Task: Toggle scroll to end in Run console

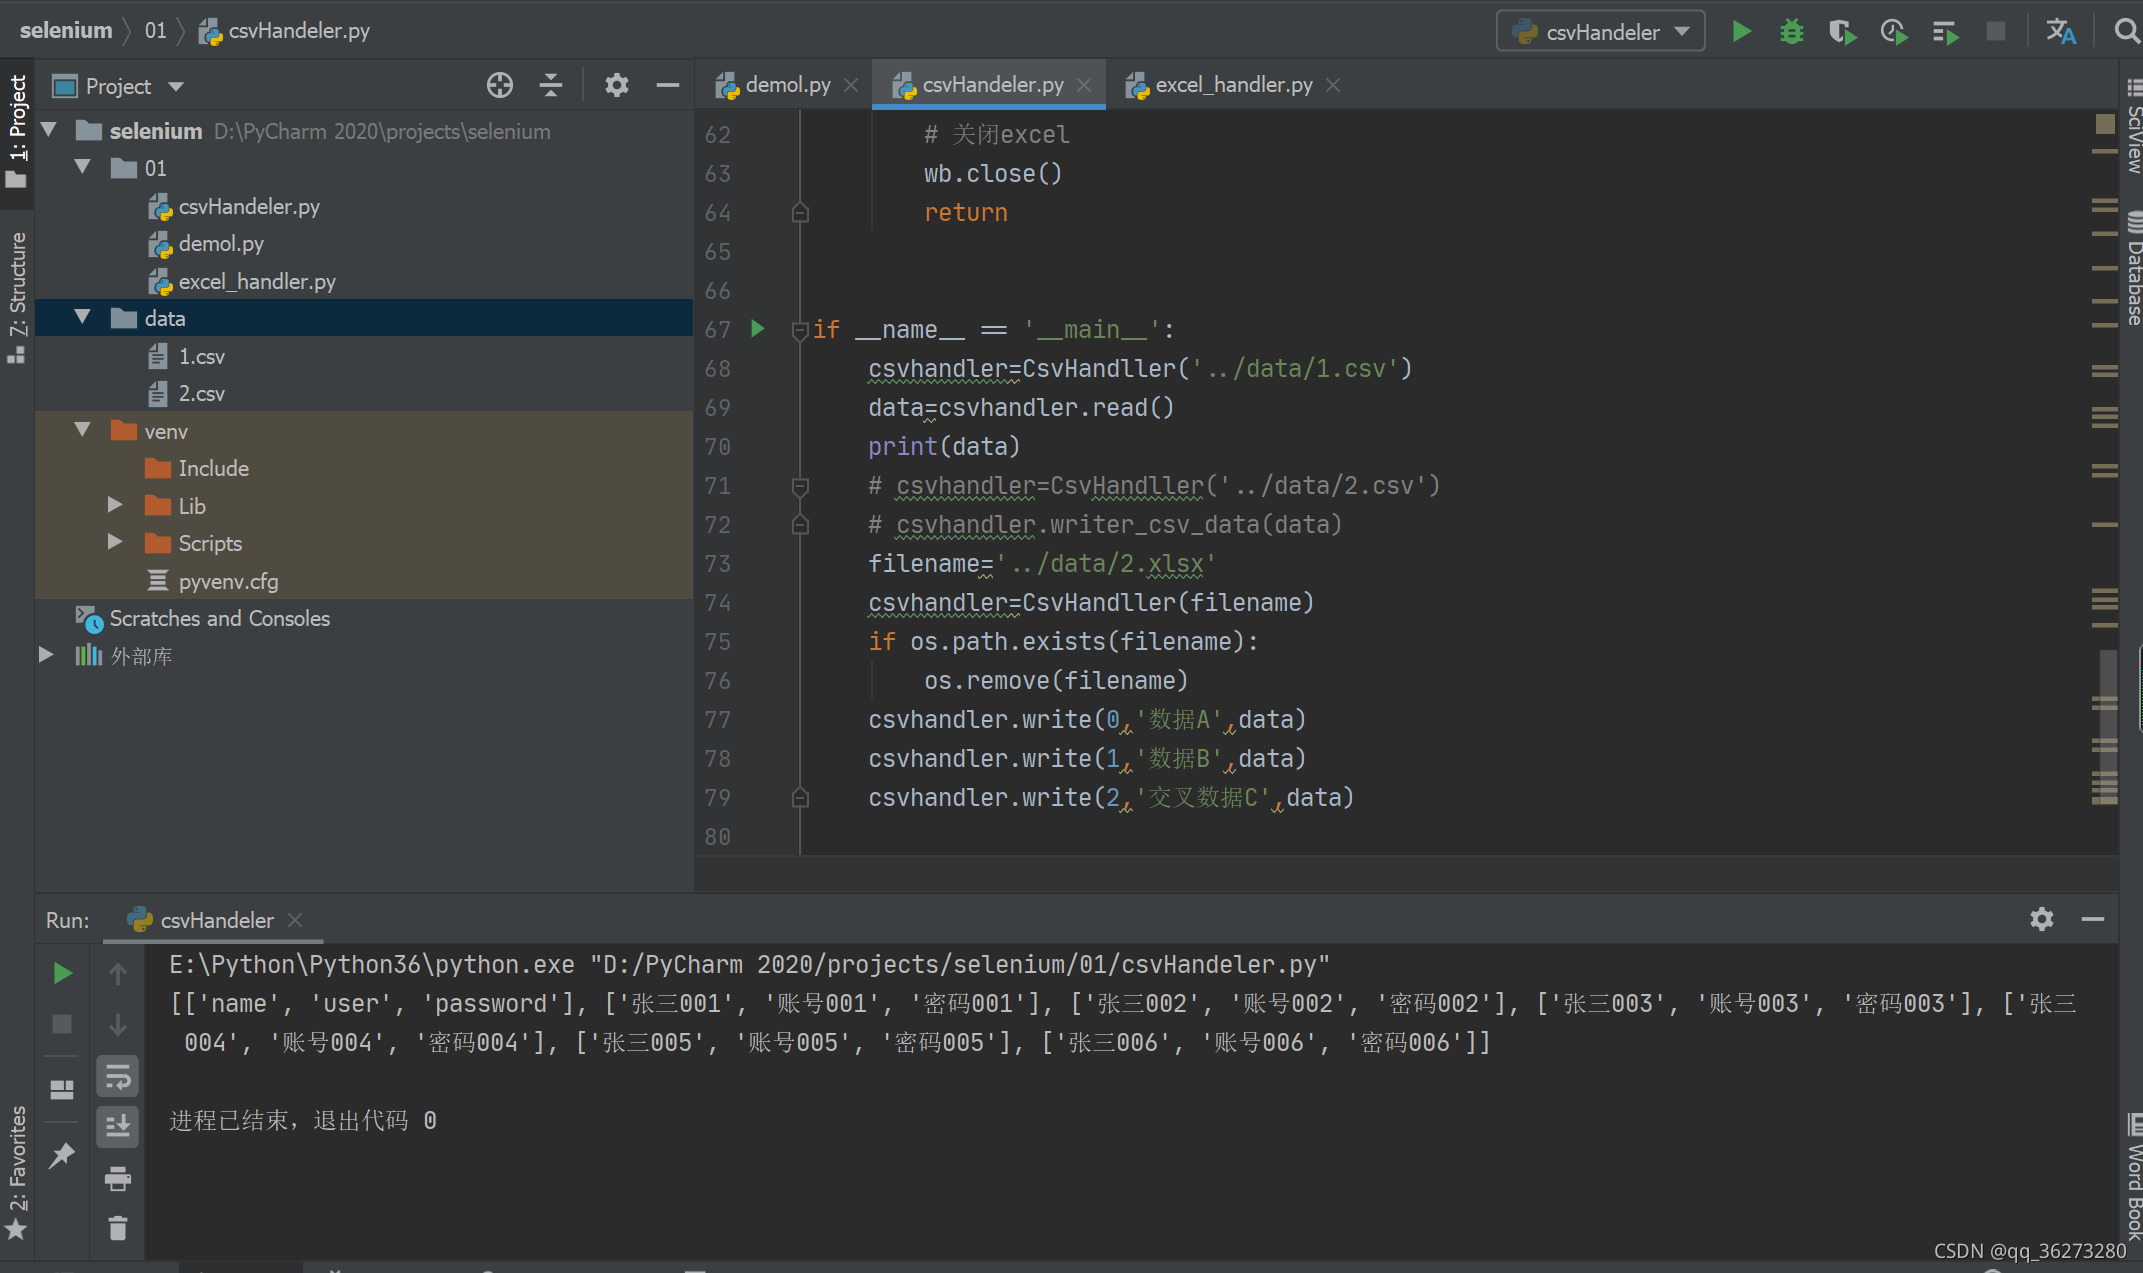Action: coord(118,1126)
